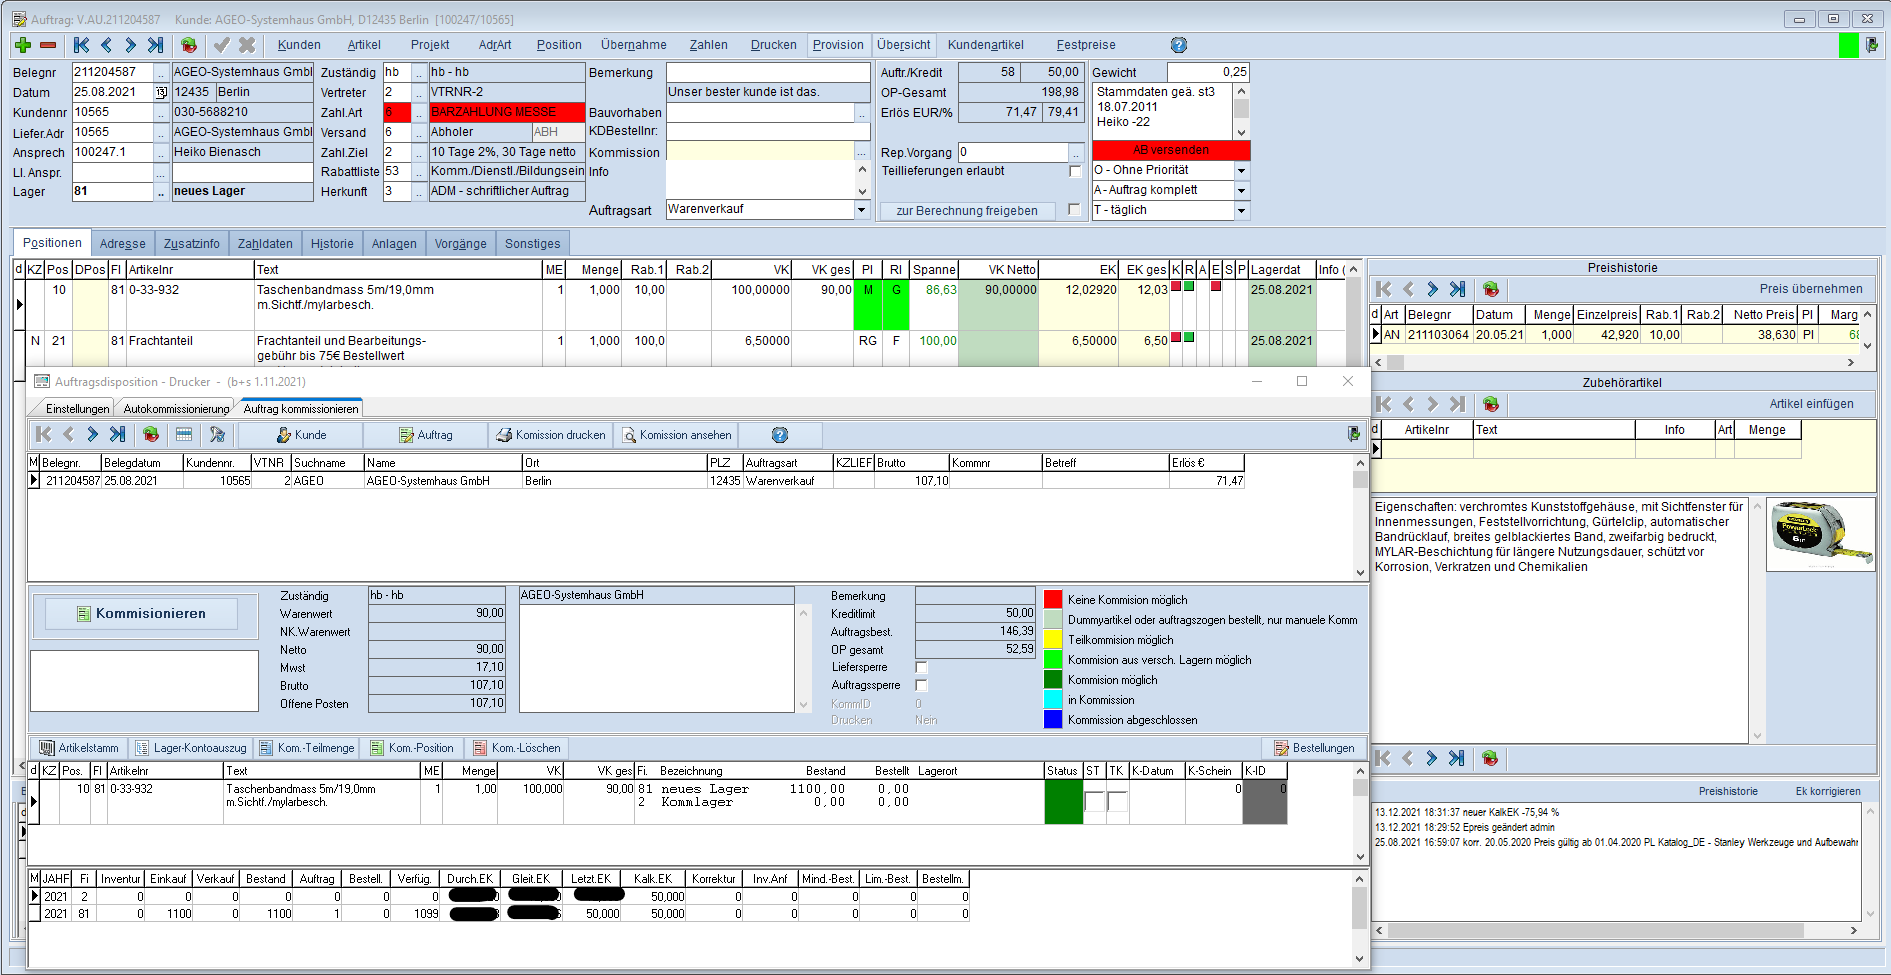Expand the 'A - Auftrag komplett' dropdown

(1242, 191)
